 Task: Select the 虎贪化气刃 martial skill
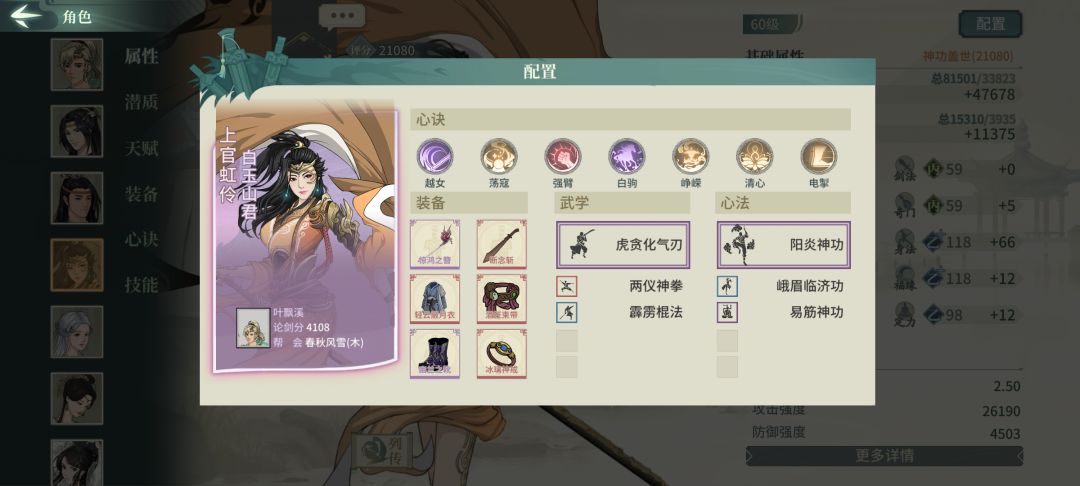(x=623, y=245)
